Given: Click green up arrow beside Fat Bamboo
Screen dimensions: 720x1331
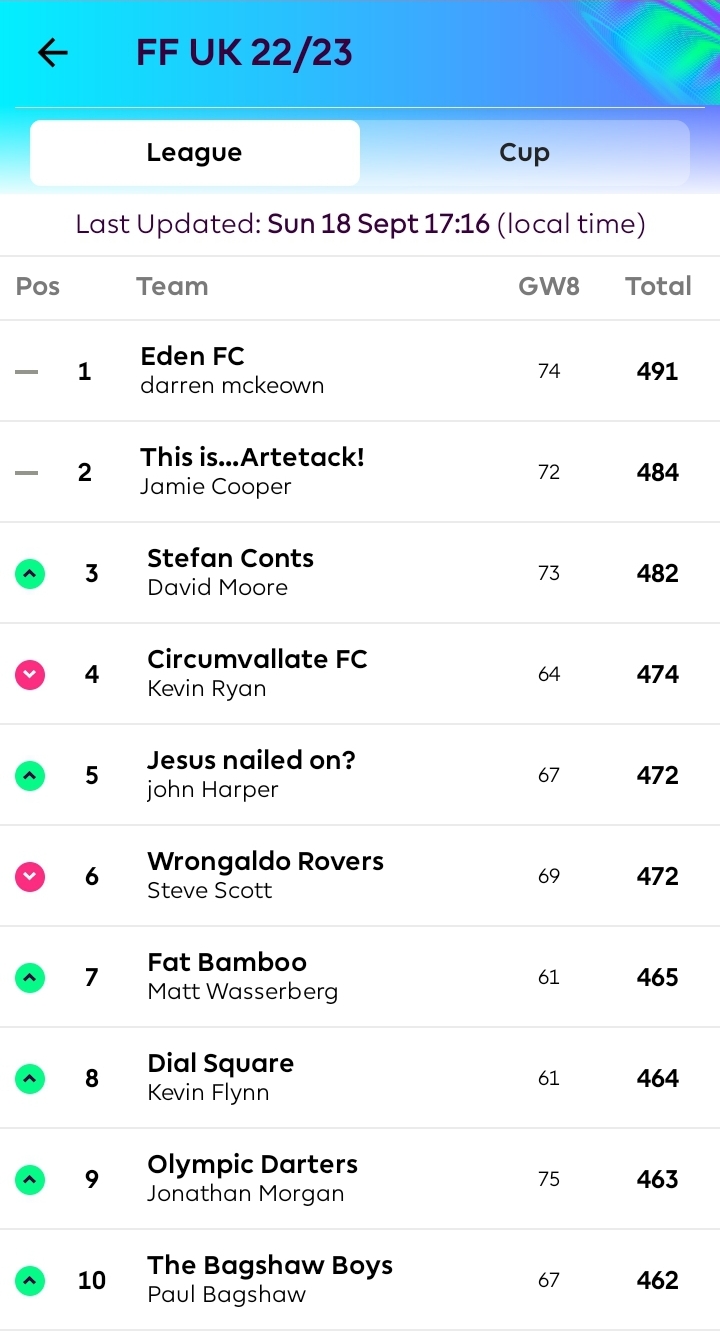Looking at the screenshot, I should tap(30, 978).
